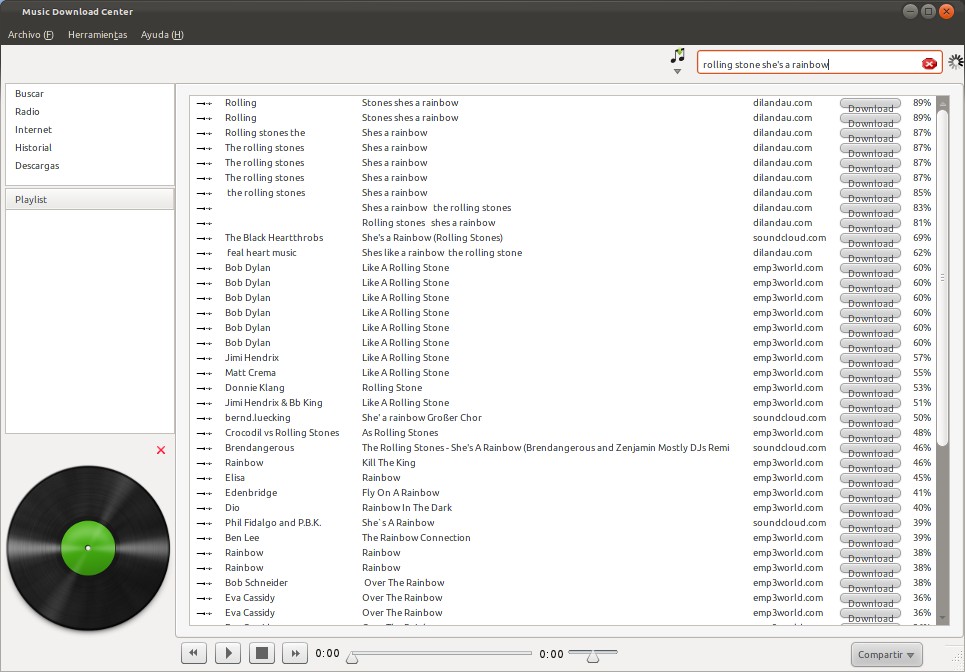
Task: Play the current track
Action: tap(227, 652)
